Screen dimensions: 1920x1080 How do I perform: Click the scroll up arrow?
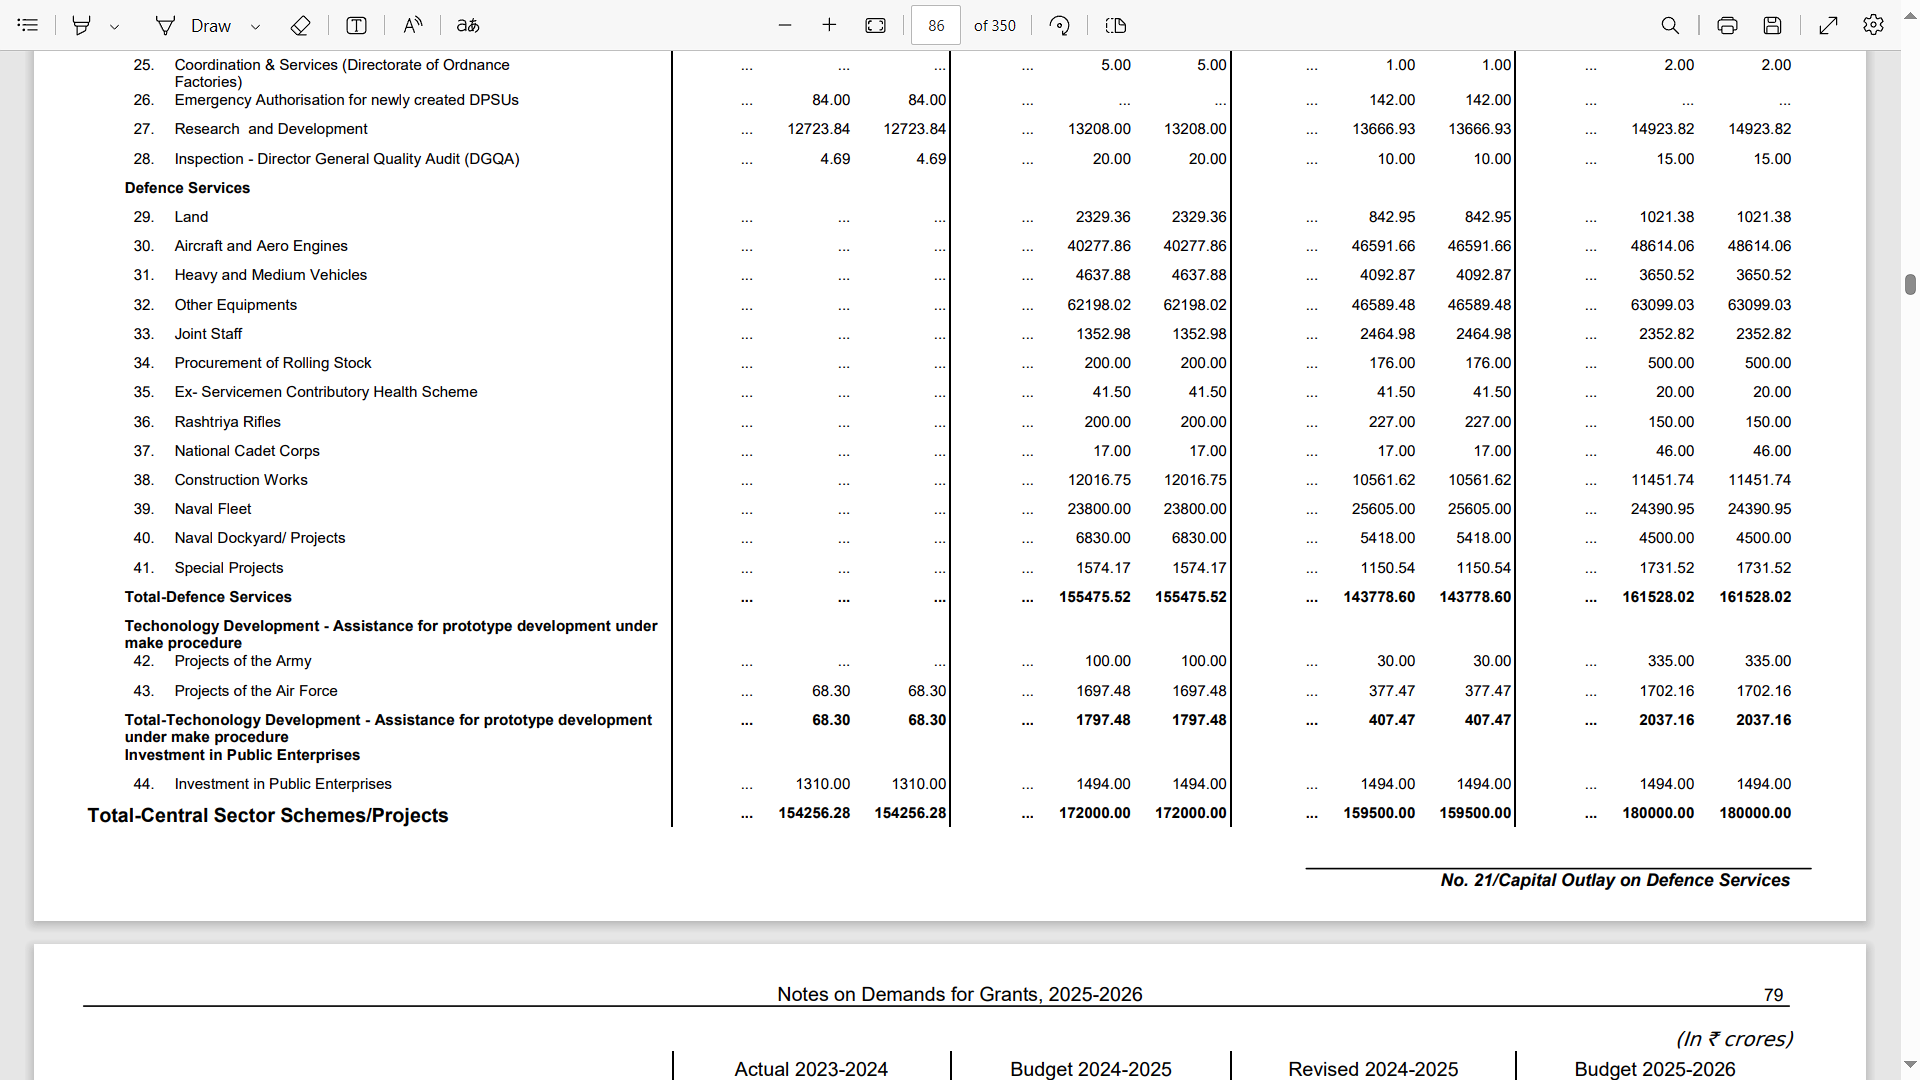pos(1910,17)
